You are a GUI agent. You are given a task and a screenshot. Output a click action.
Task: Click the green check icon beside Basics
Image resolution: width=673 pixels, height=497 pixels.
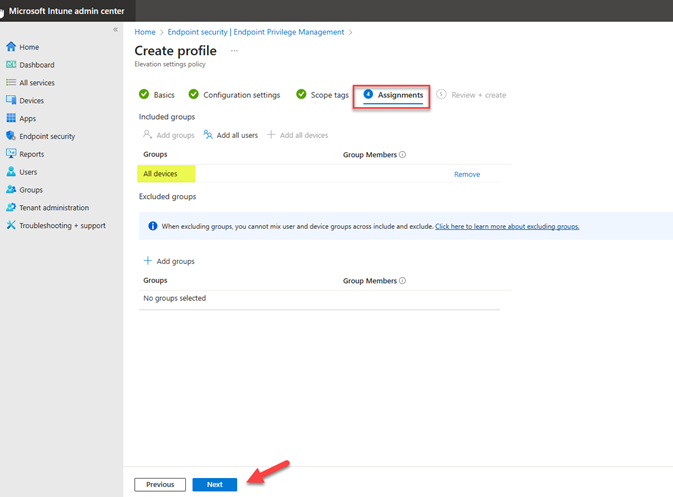(x=144, y=94)
